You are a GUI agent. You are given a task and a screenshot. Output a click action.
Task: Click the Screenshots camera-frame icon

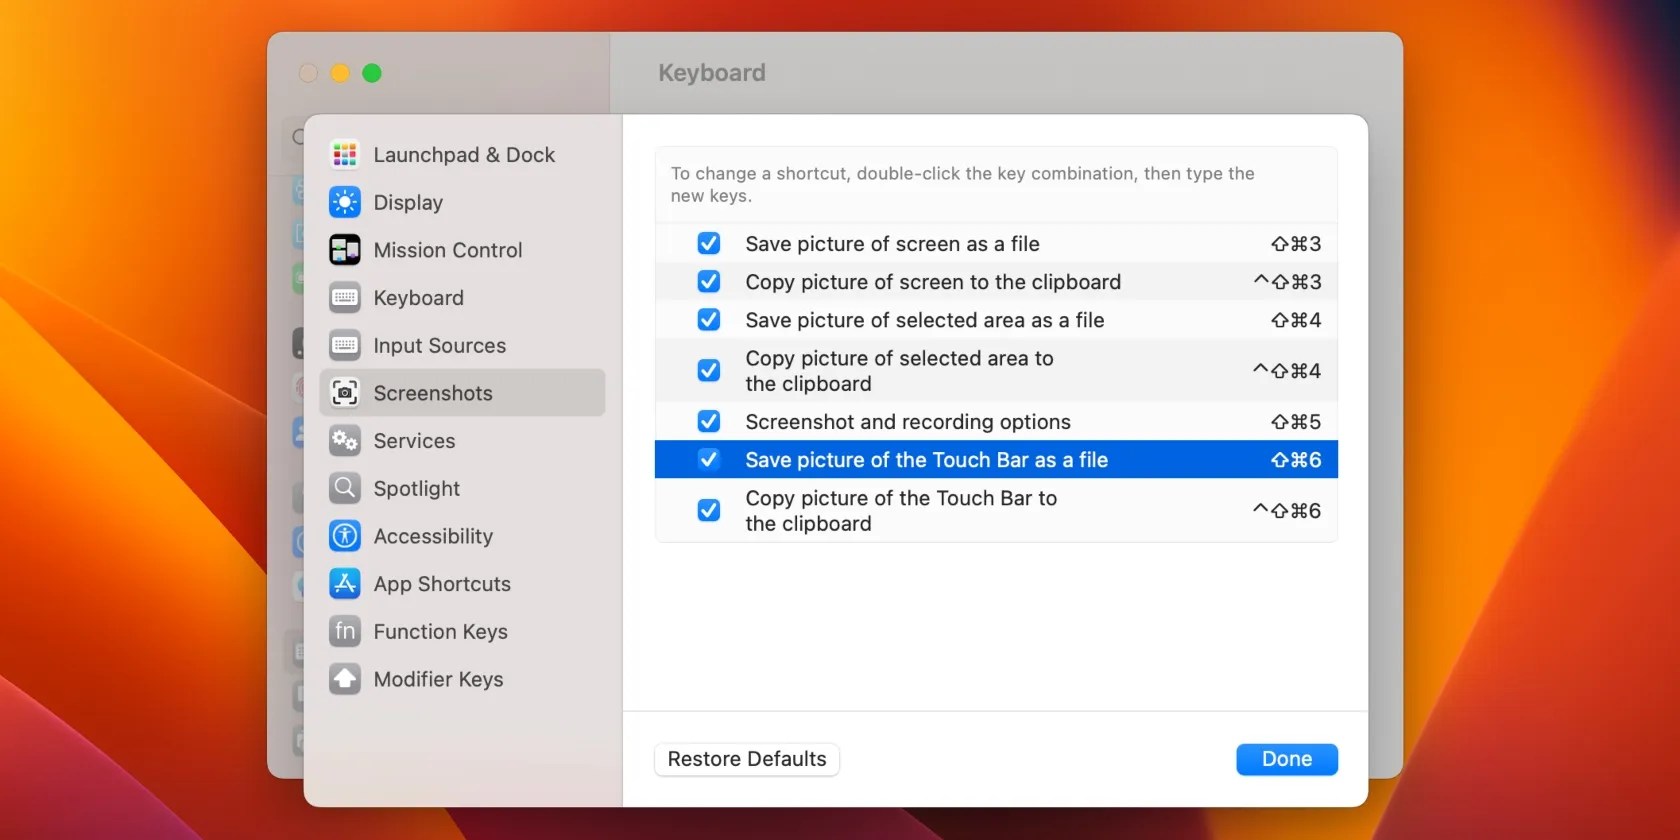(345, 393)
